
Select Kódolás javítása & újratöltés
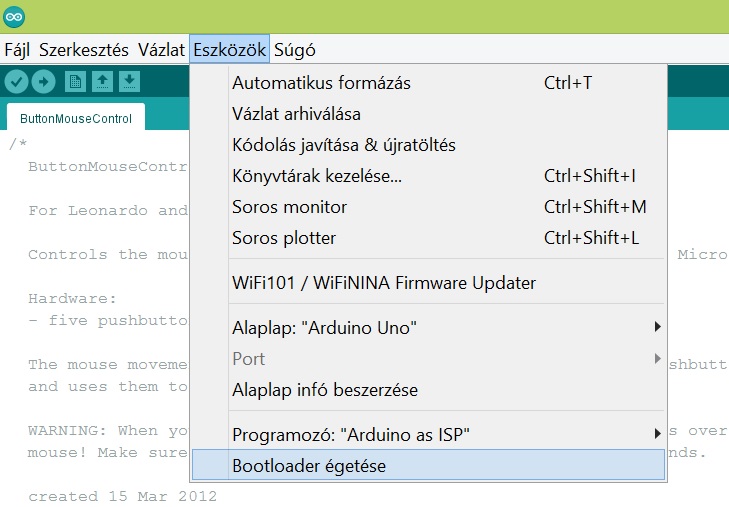point(428,145)
